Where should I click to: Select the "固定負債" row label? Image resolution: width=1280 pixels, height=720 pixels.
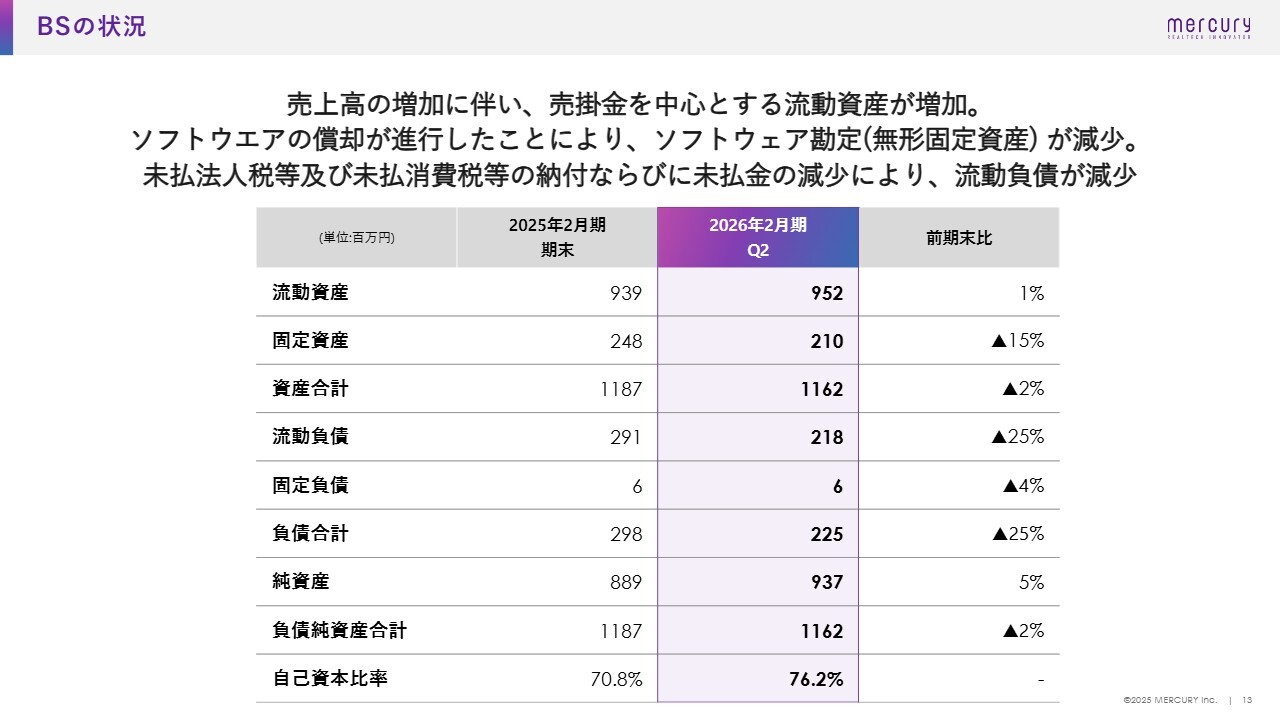point(310,486)
